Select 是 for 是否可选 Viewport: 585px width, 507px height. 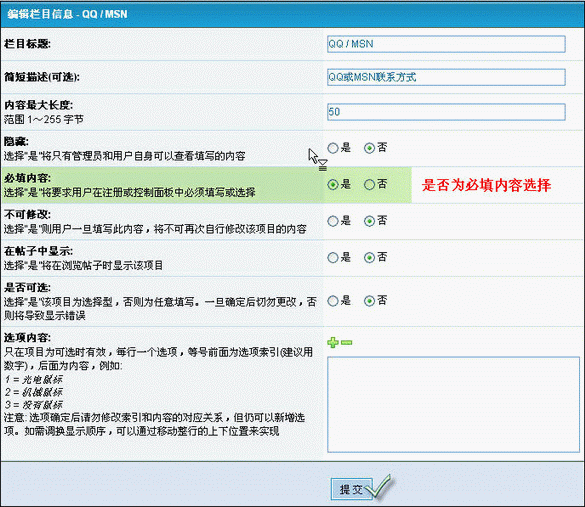tap(332, 301)
